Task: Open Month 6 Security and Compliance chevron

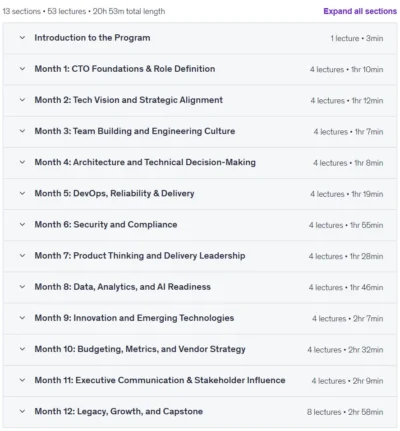Action: coord(22,224)
